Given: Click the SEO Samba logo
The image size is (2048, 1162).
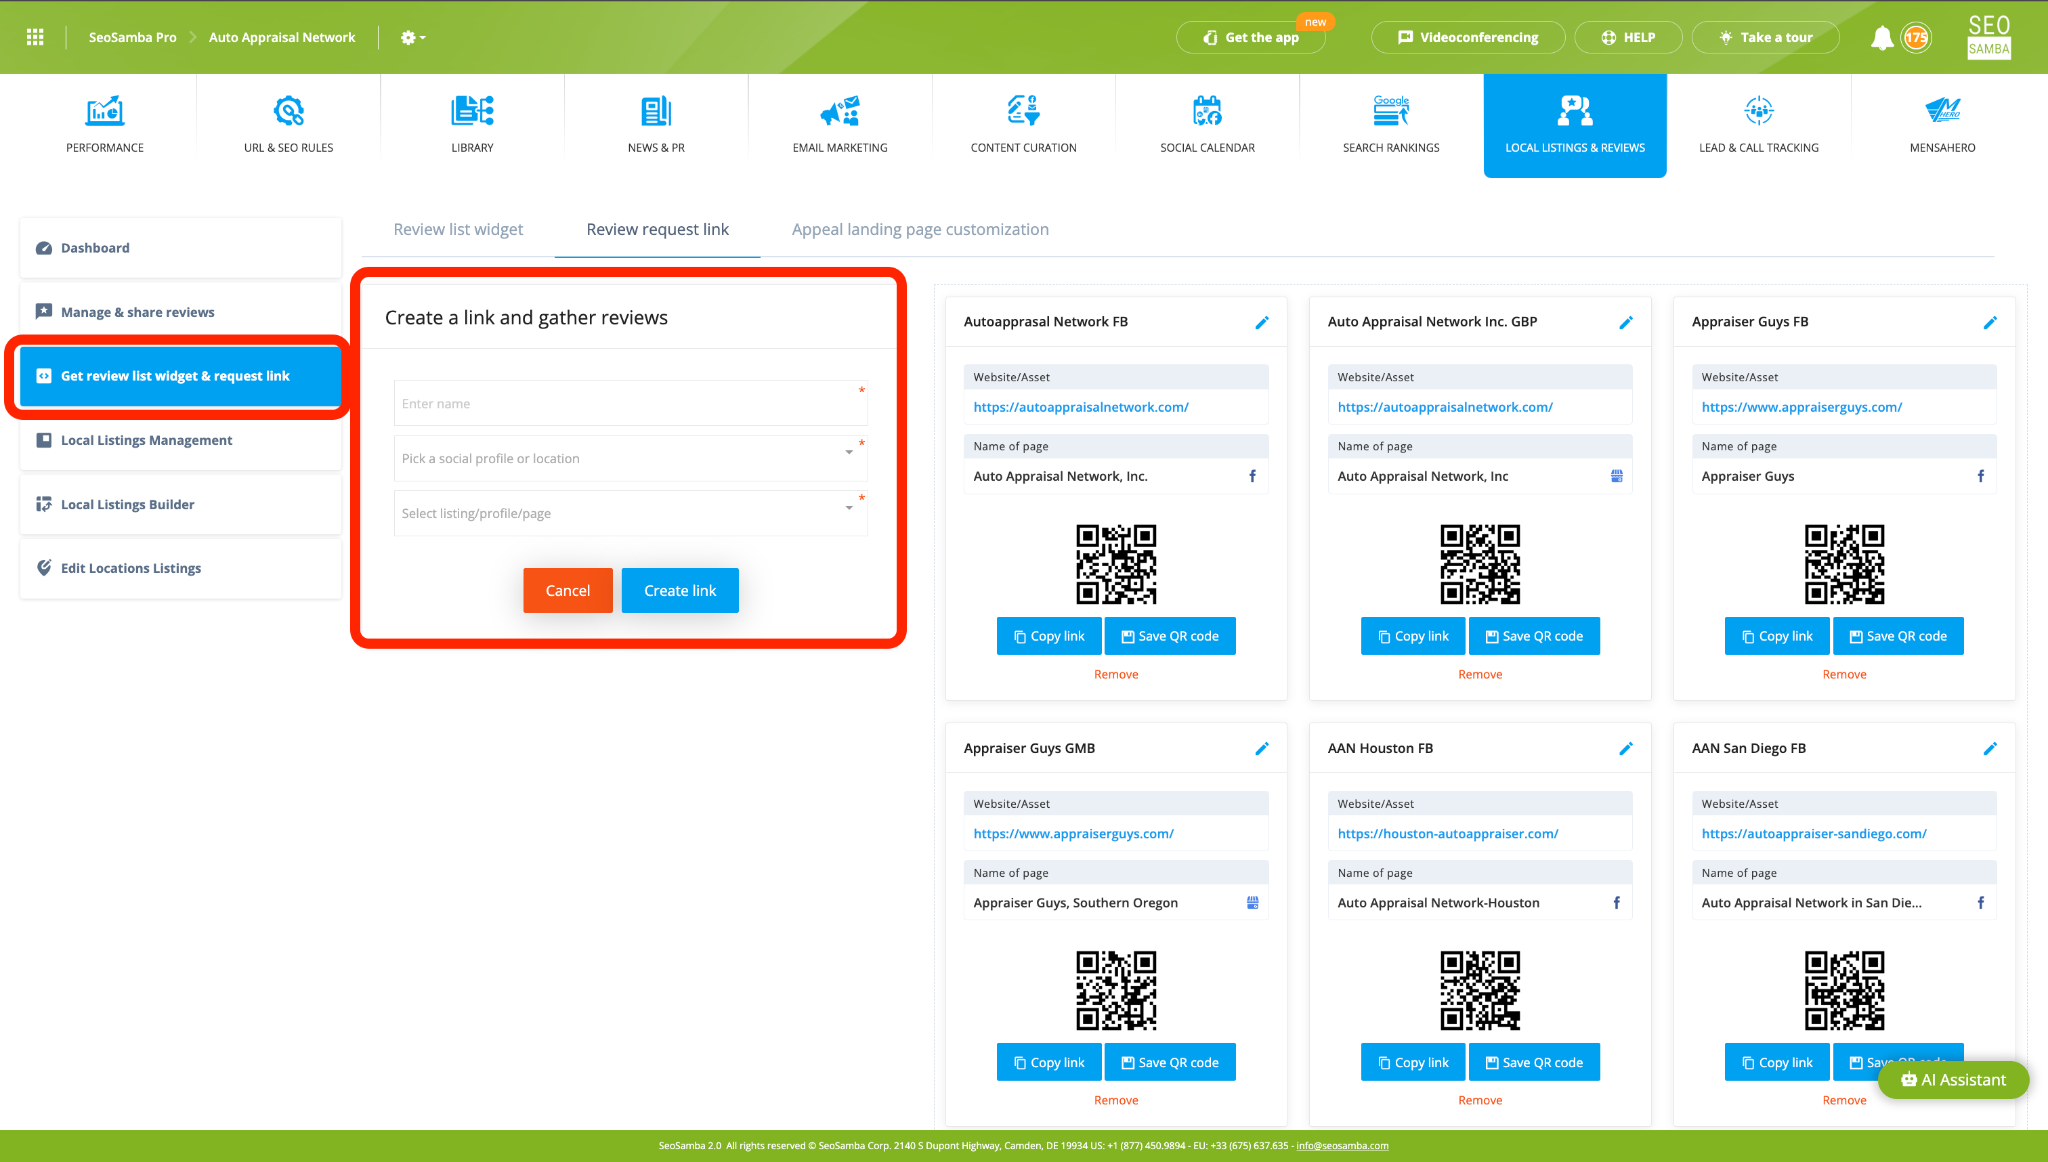Looking at the screenshot, I should tap(1988, 37).
